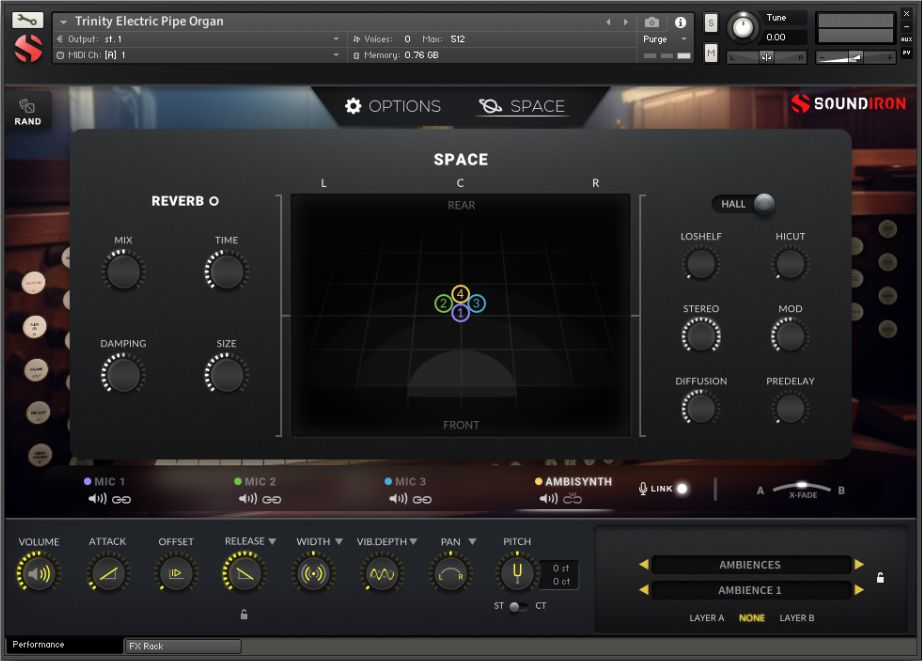Go to next instrument arrow

coord(626,22)
